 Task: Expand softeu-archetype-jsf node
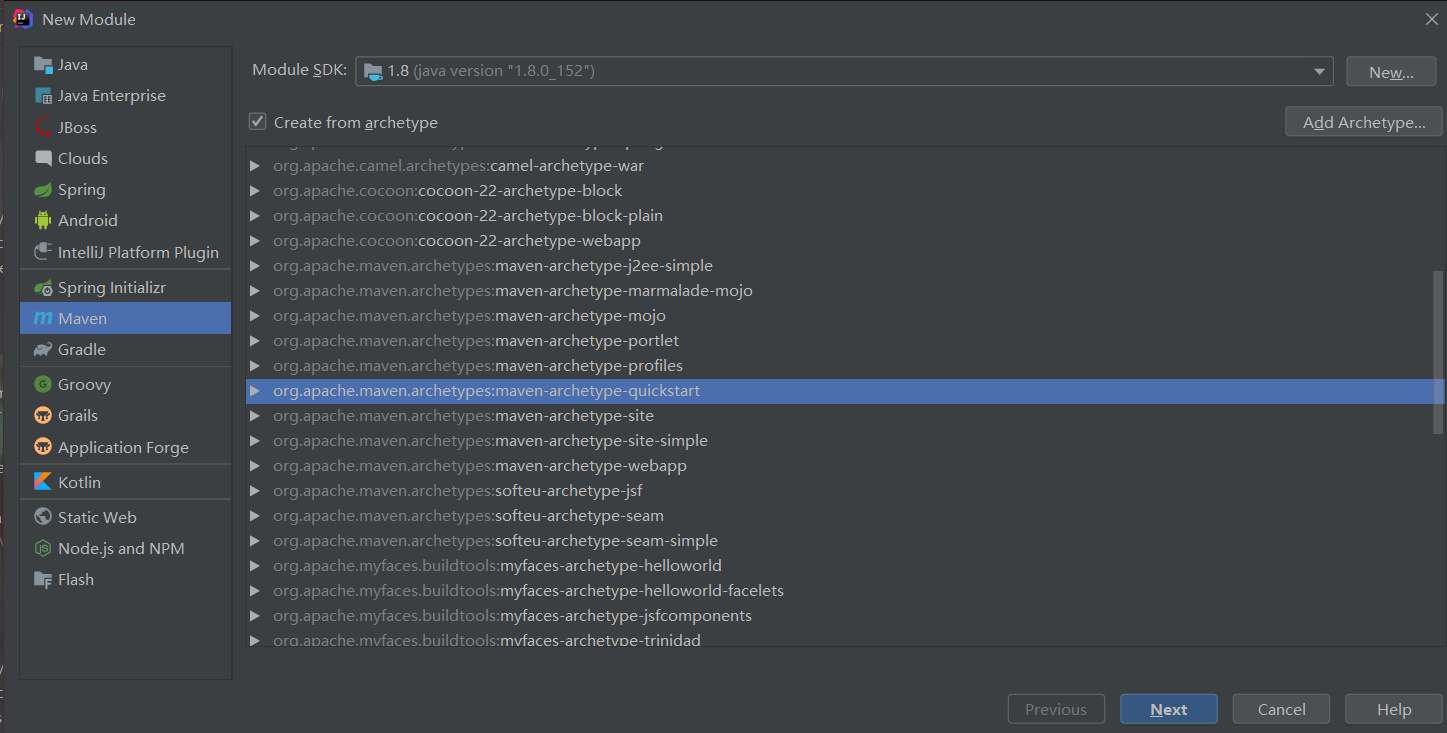[255, 491]
